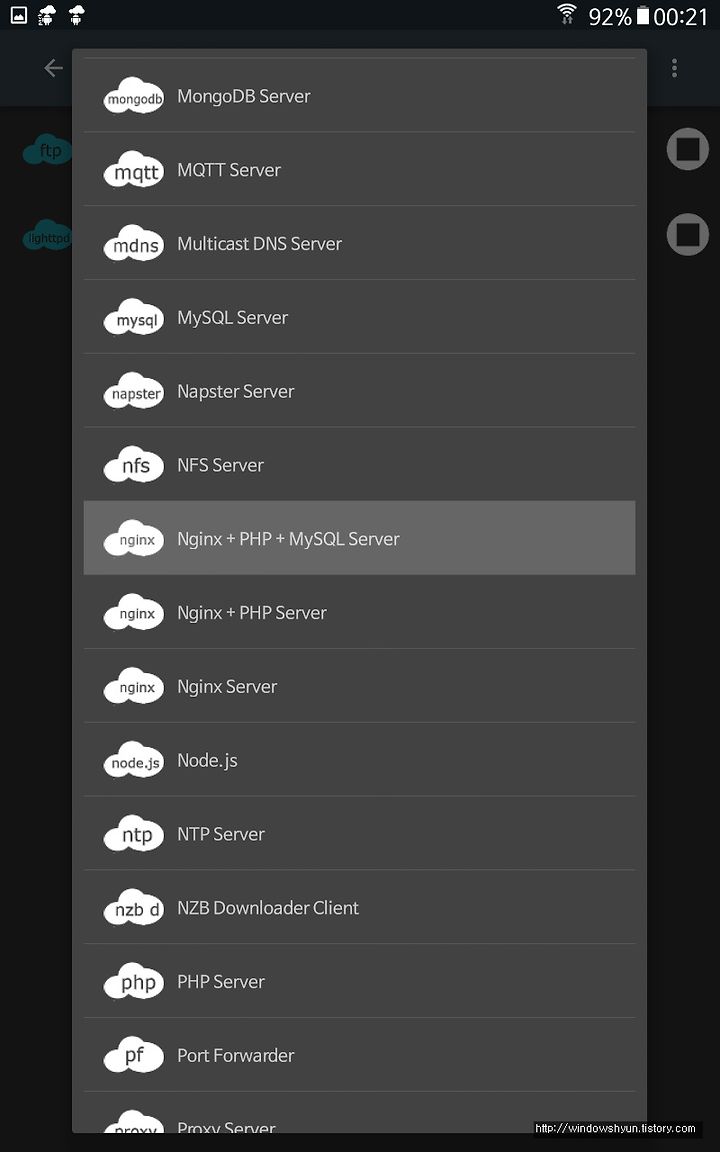Open the three-dot overflow menu
The height and width of the screenshot is (1152, 720).
[674, 68]
